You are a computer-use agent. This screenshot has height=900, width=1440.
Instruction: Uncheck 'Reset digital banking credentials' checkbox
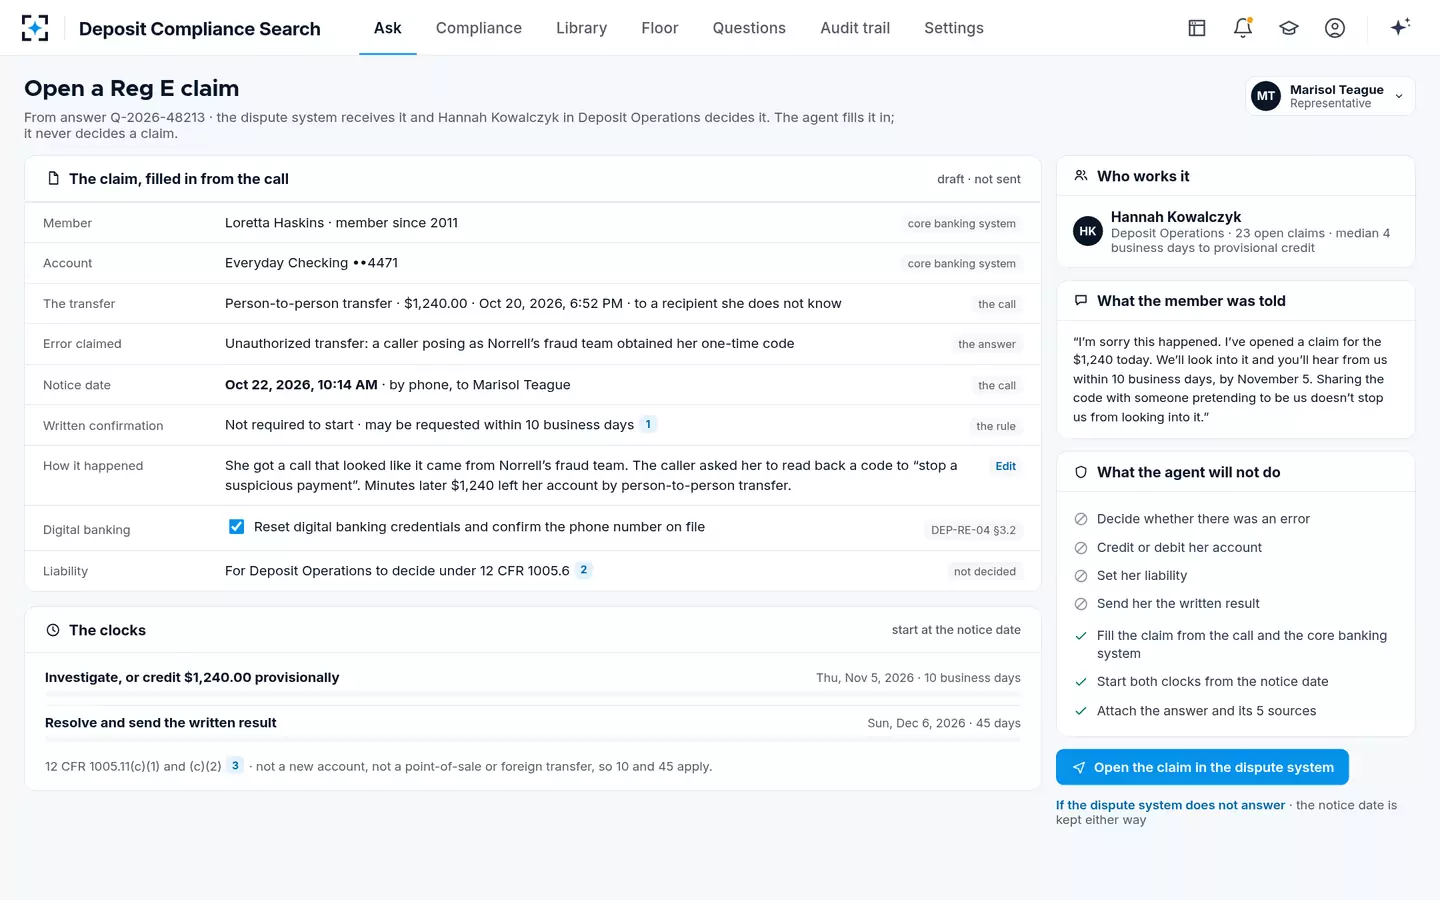237,527
